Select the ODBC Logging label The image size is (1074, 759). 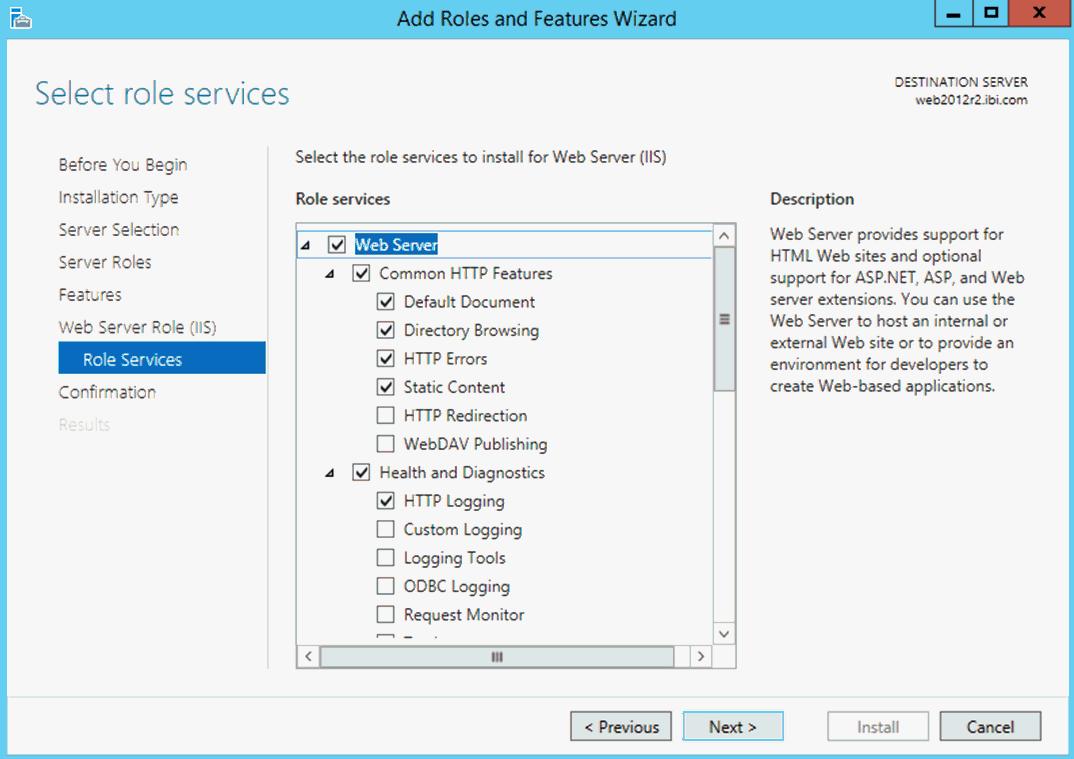457,586
